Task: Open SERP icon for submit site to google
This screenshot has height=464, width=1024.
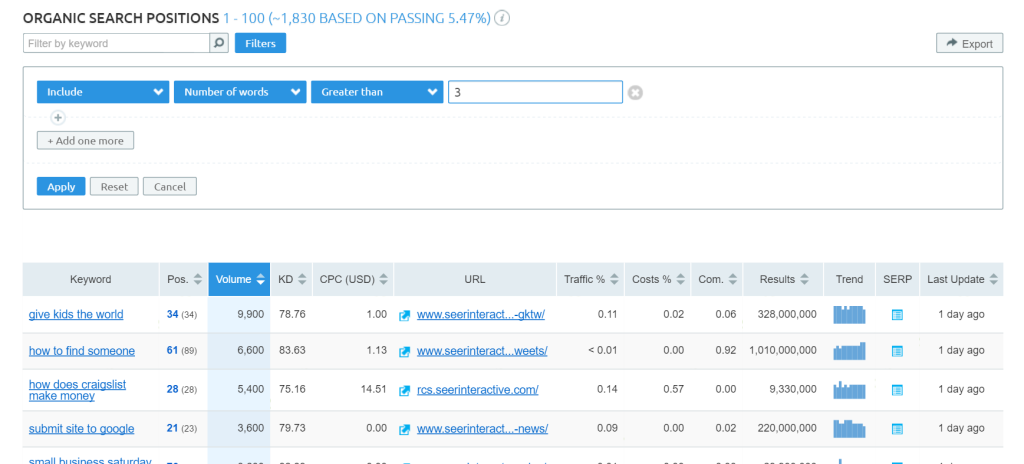Action: pyautogui.click(x=897, y=429)
